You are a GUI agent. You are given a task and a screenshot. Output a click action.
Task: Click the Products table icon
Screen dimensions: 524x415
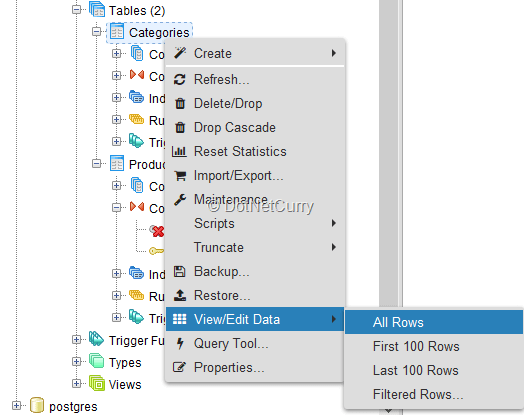[x=117, y=163]
